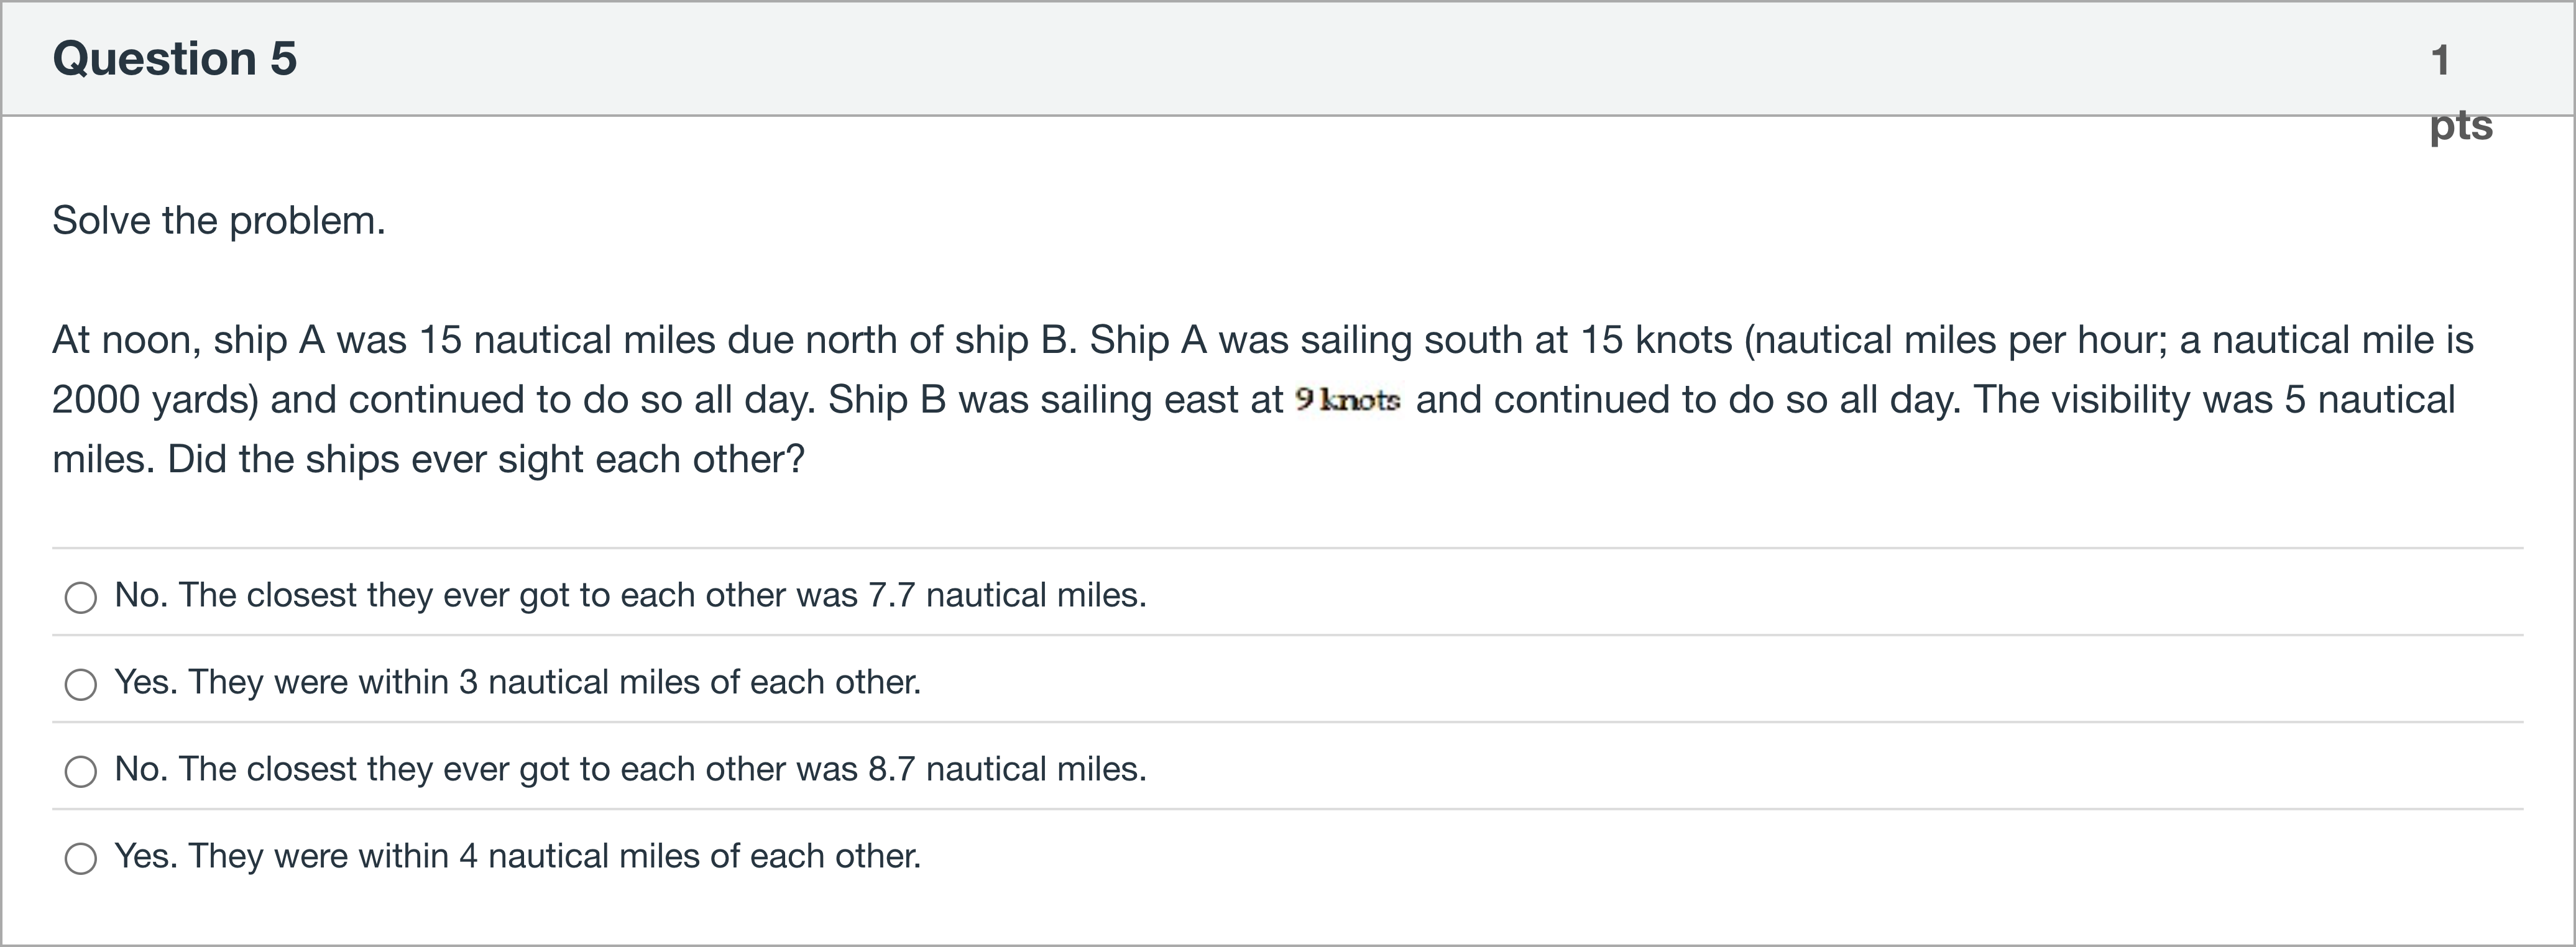Select the radio button for 7.7 nautical miles
Screen dimensions: 2576x947
[81, 597]
